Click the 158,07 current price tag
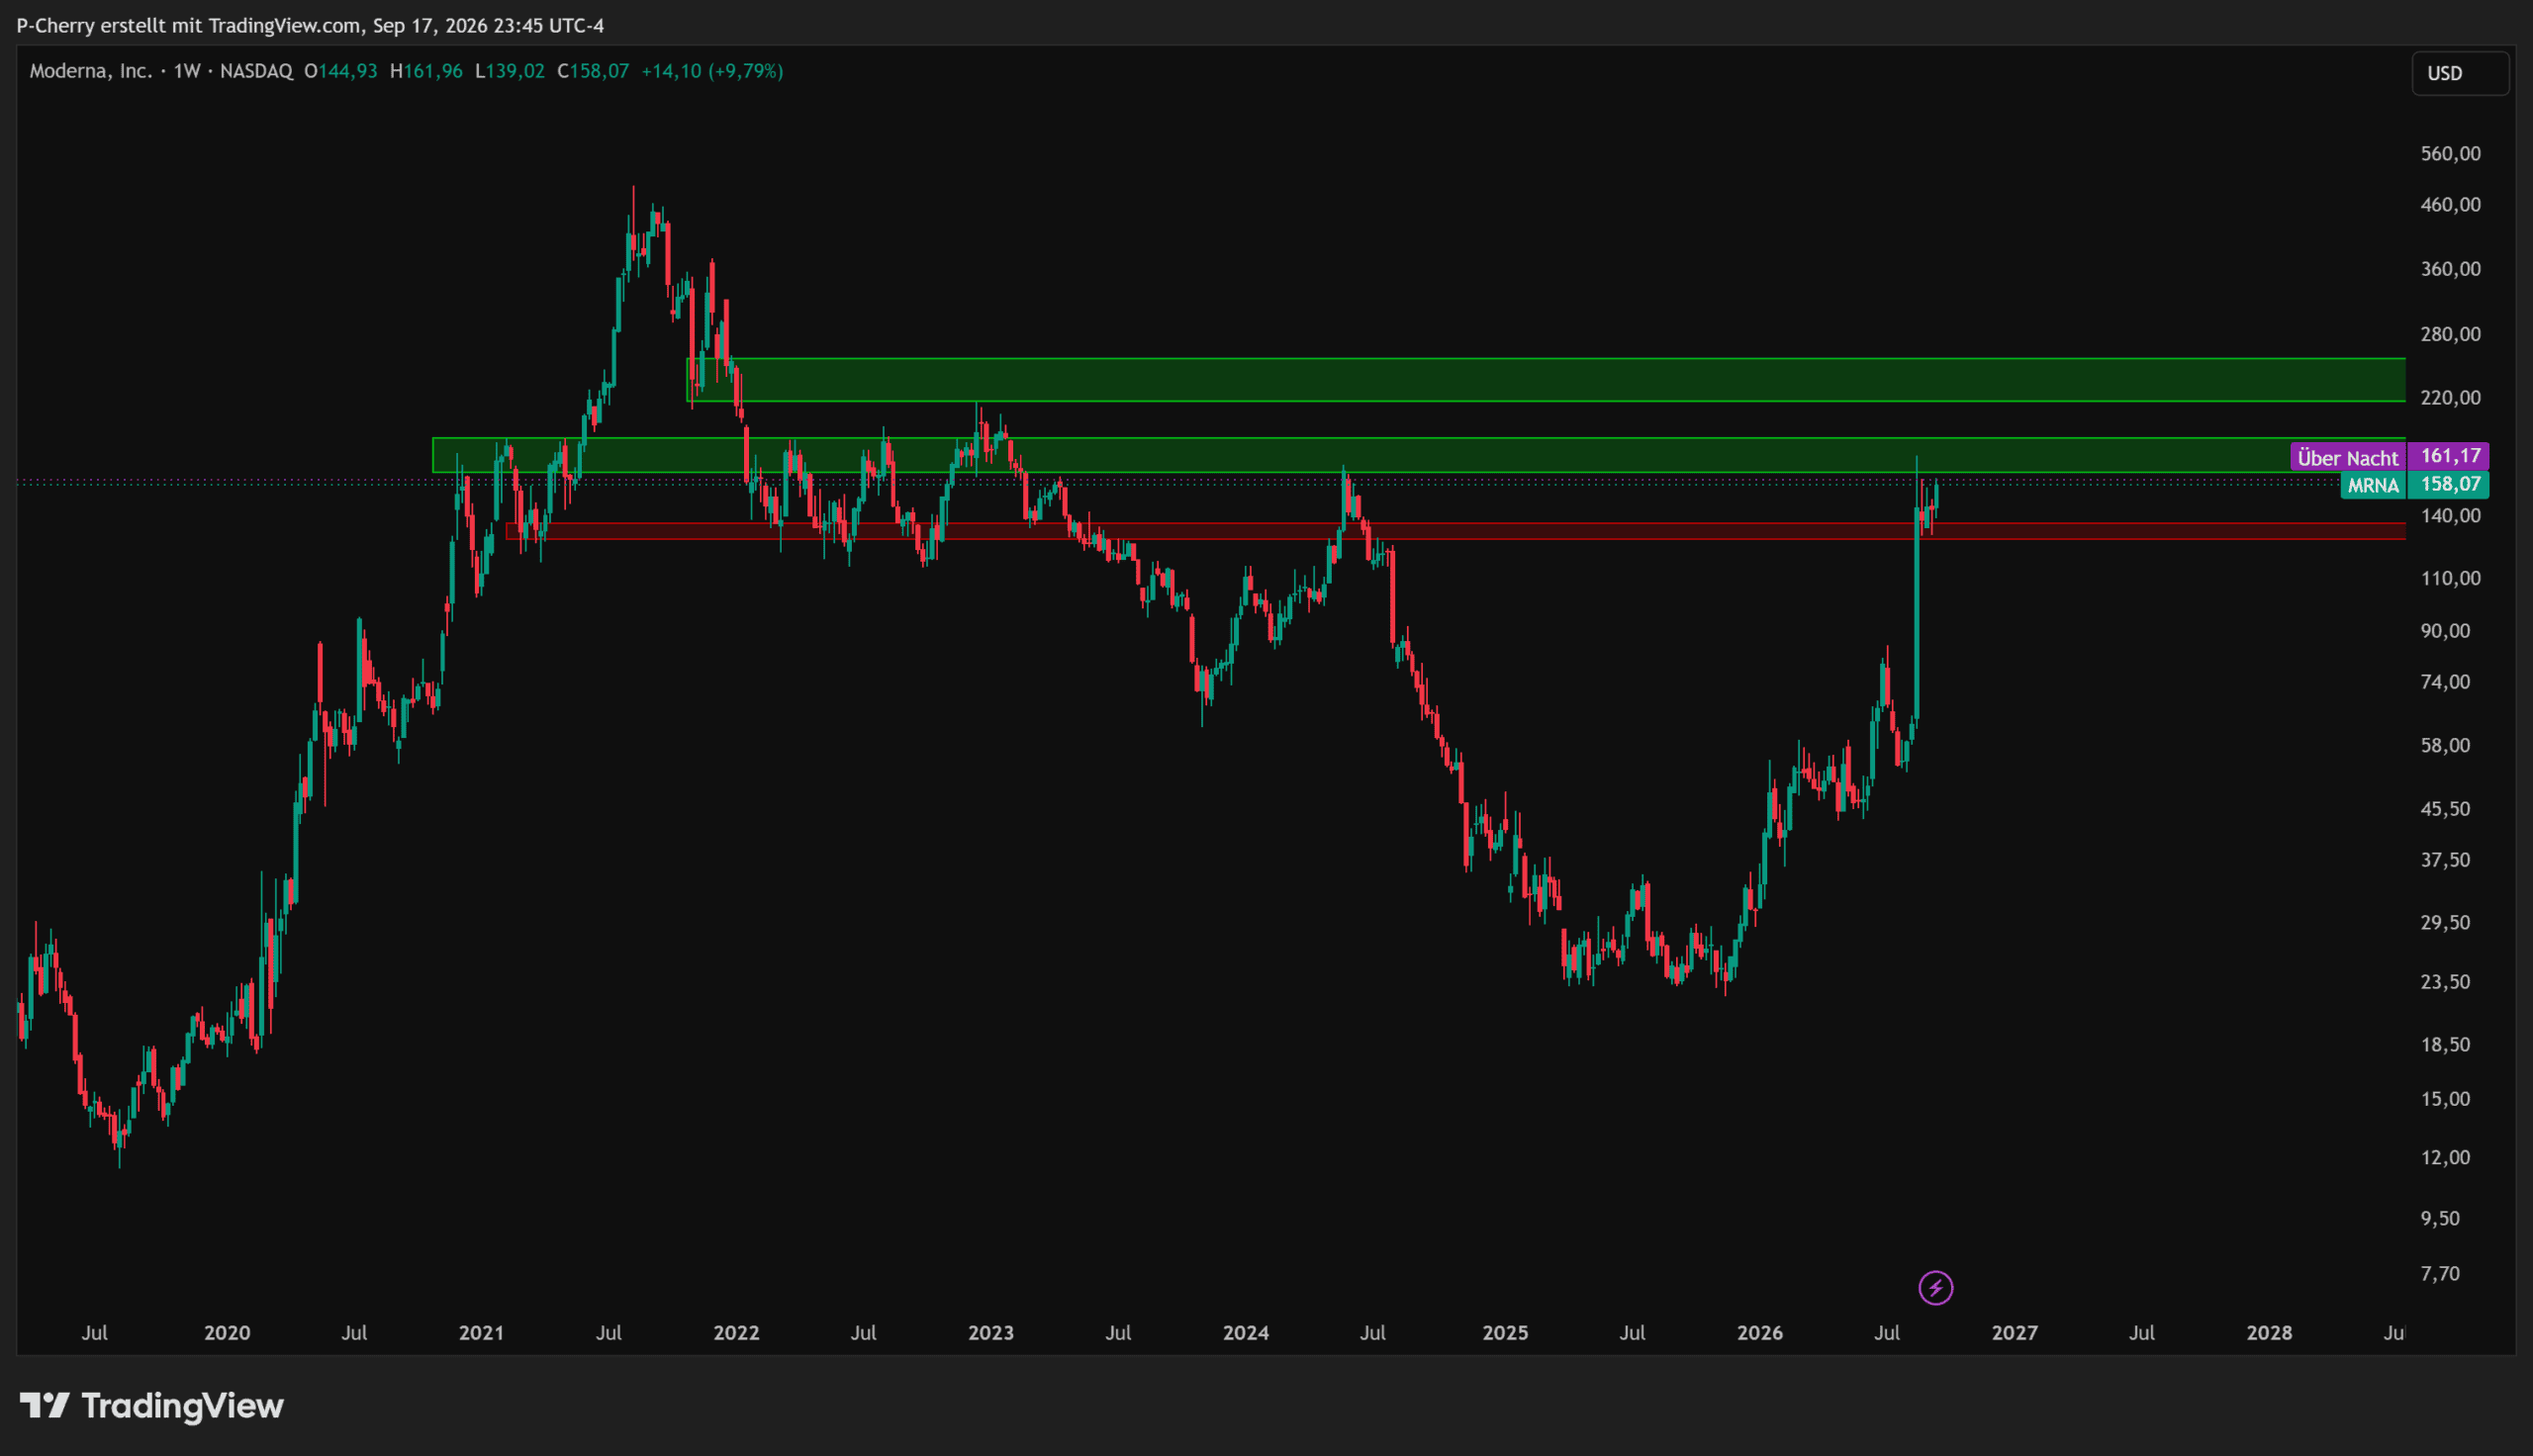Screen dimensions: 2533x1456 click(x=2448, y=484)
